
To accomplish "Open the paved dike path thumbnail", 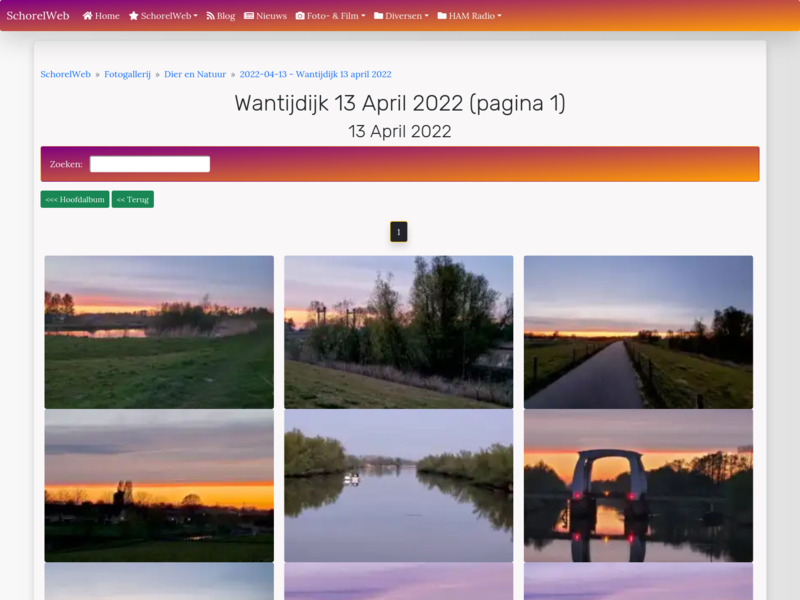I will [638, 332].
